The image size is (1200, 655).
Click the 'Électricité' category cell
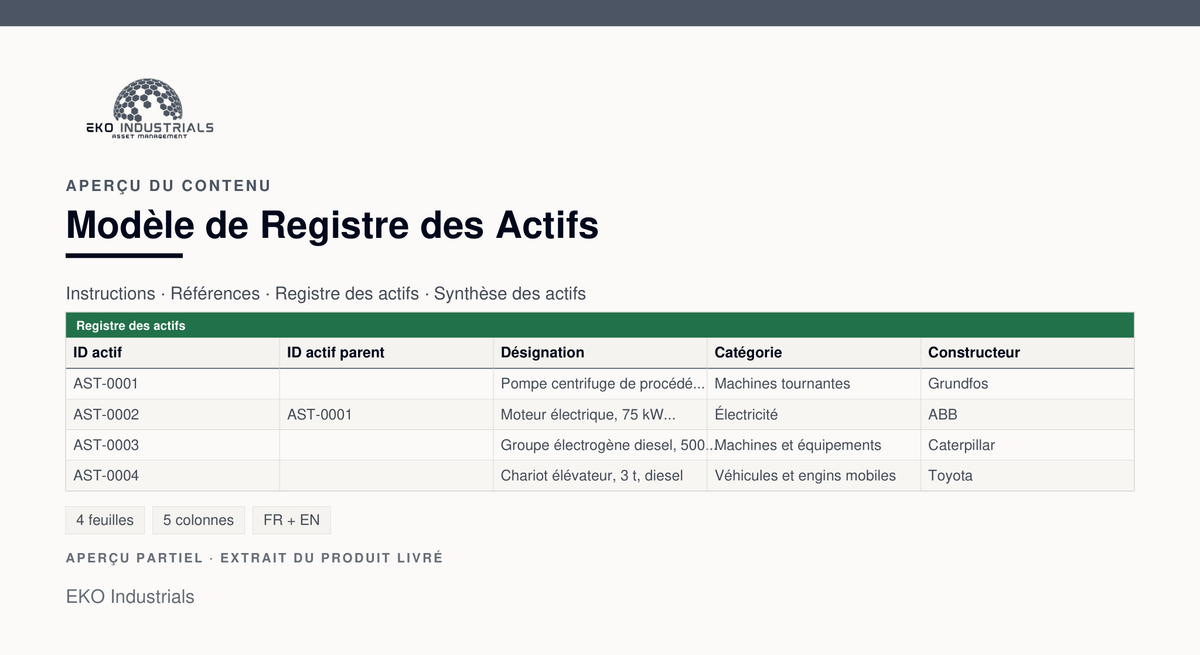point(814,415)
